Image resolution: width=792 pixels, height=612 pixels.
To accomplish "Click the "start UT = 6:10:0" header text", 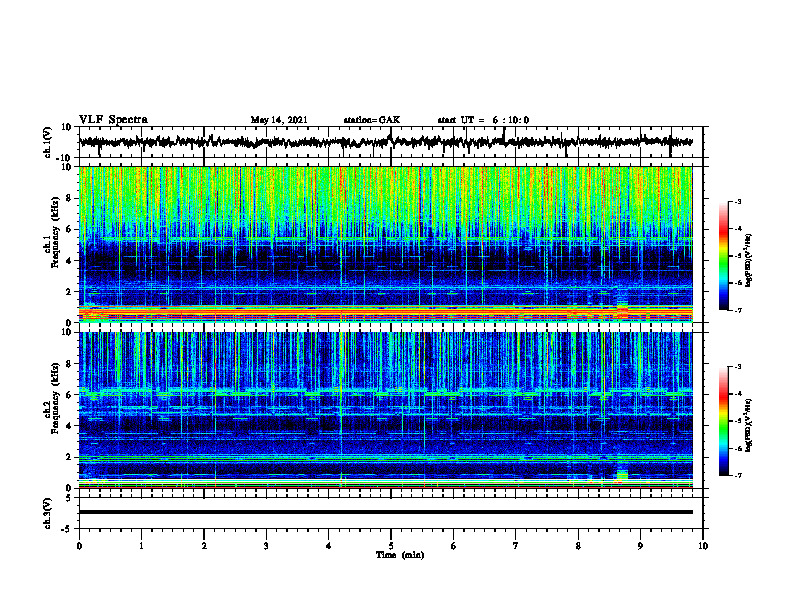I will (483, 120).
